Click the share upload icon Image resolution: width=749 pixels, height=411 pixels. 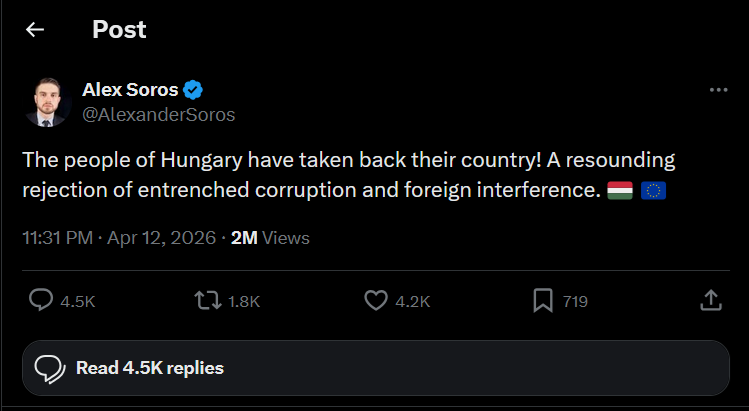[x=710, y=300]
